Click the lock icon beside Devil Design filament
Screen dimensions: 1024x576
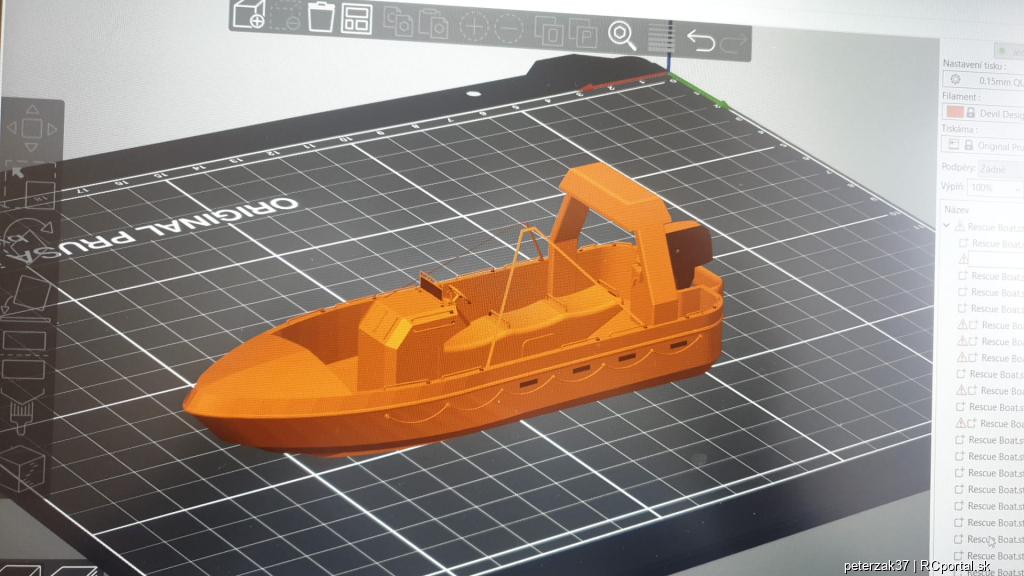point(970,112)
